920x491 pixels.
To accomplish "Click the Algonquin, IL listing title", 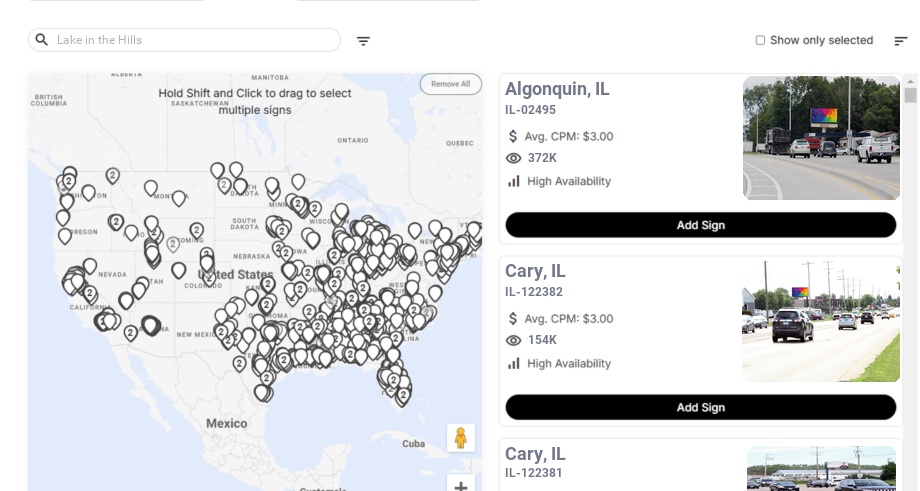I will click(x=557, y=89).
